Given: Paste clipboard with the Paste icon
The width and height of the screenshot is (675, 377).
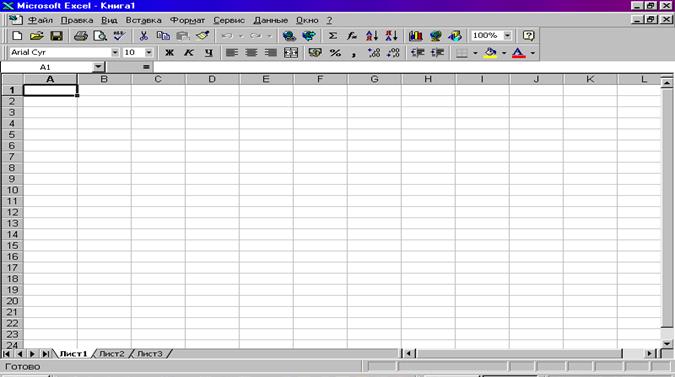Looking at the screenshot, I should [x=183, y=36].
